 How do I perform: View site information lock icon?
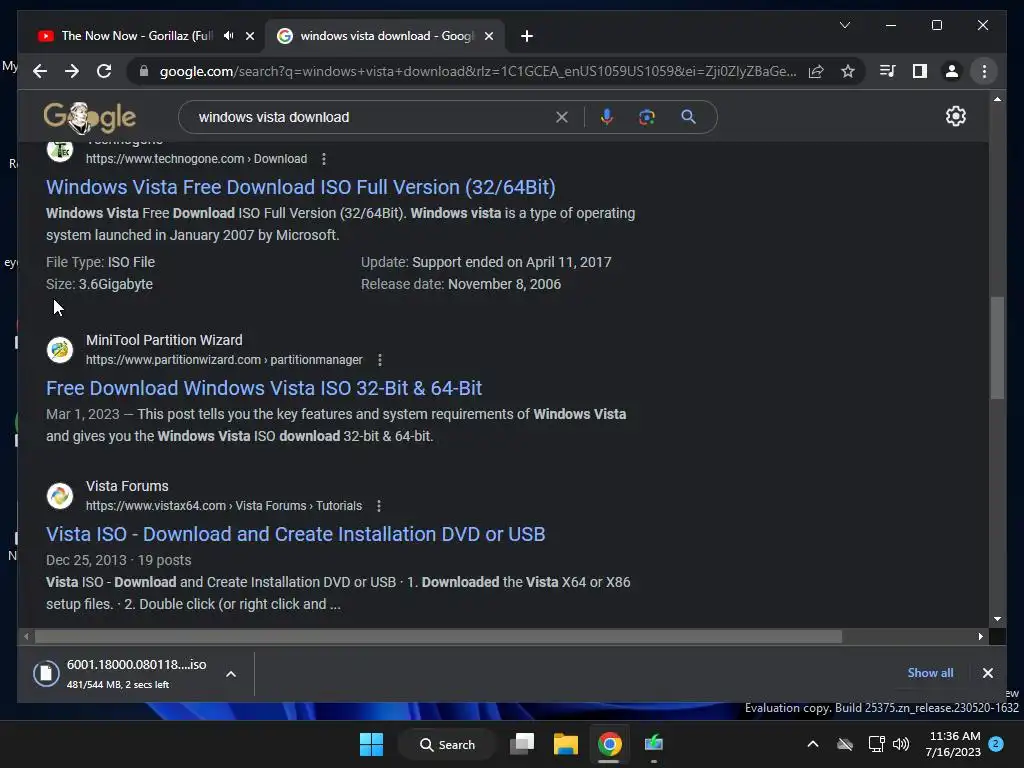pos(144,71)
